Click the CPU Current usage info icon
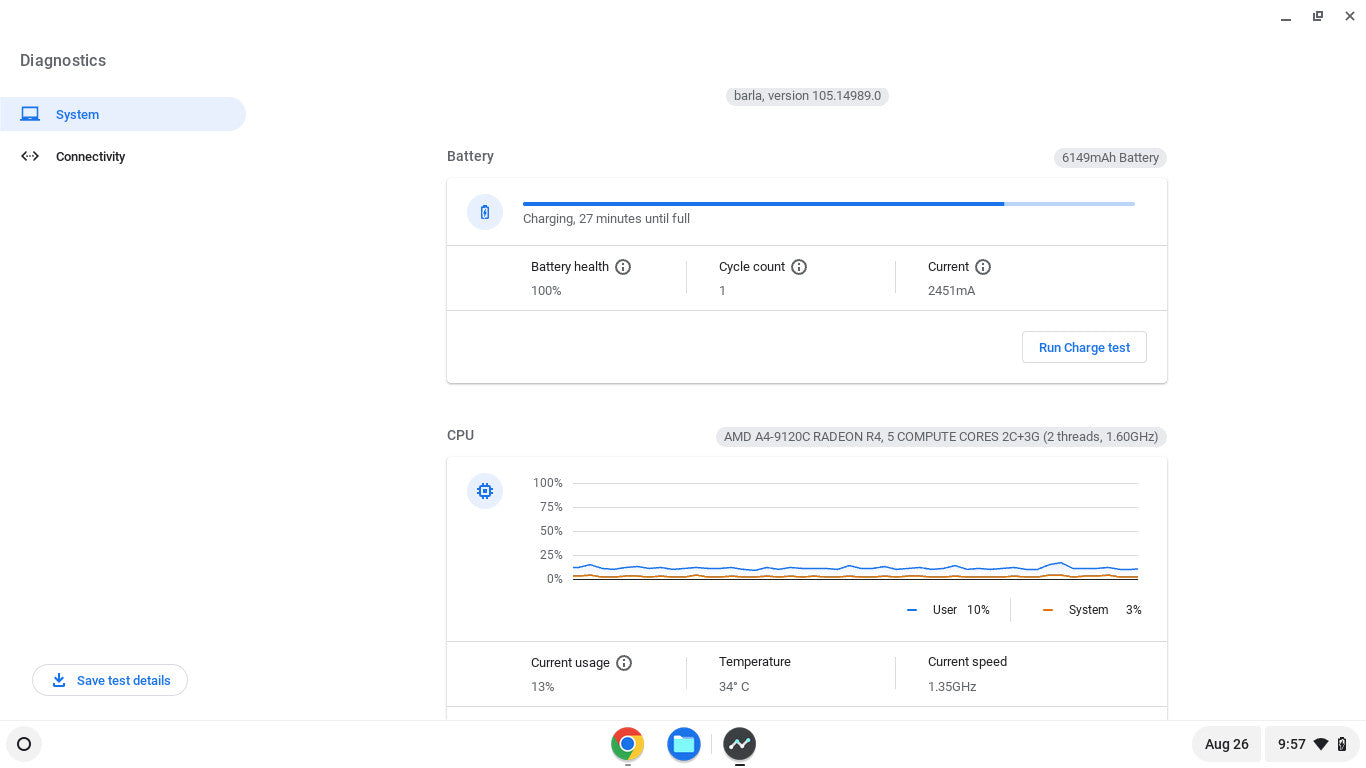 click(624, 663)
